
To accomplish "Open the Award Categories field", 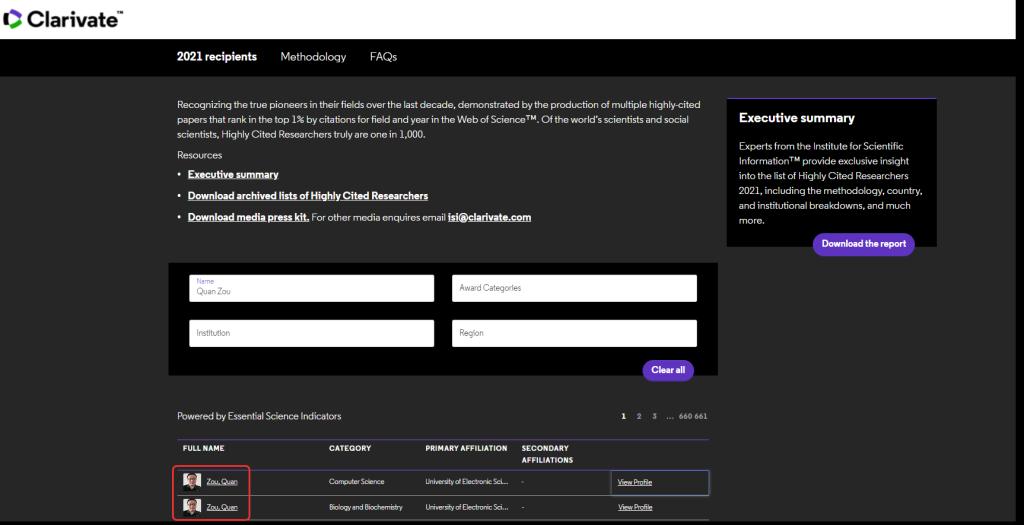I will [574, 288].
